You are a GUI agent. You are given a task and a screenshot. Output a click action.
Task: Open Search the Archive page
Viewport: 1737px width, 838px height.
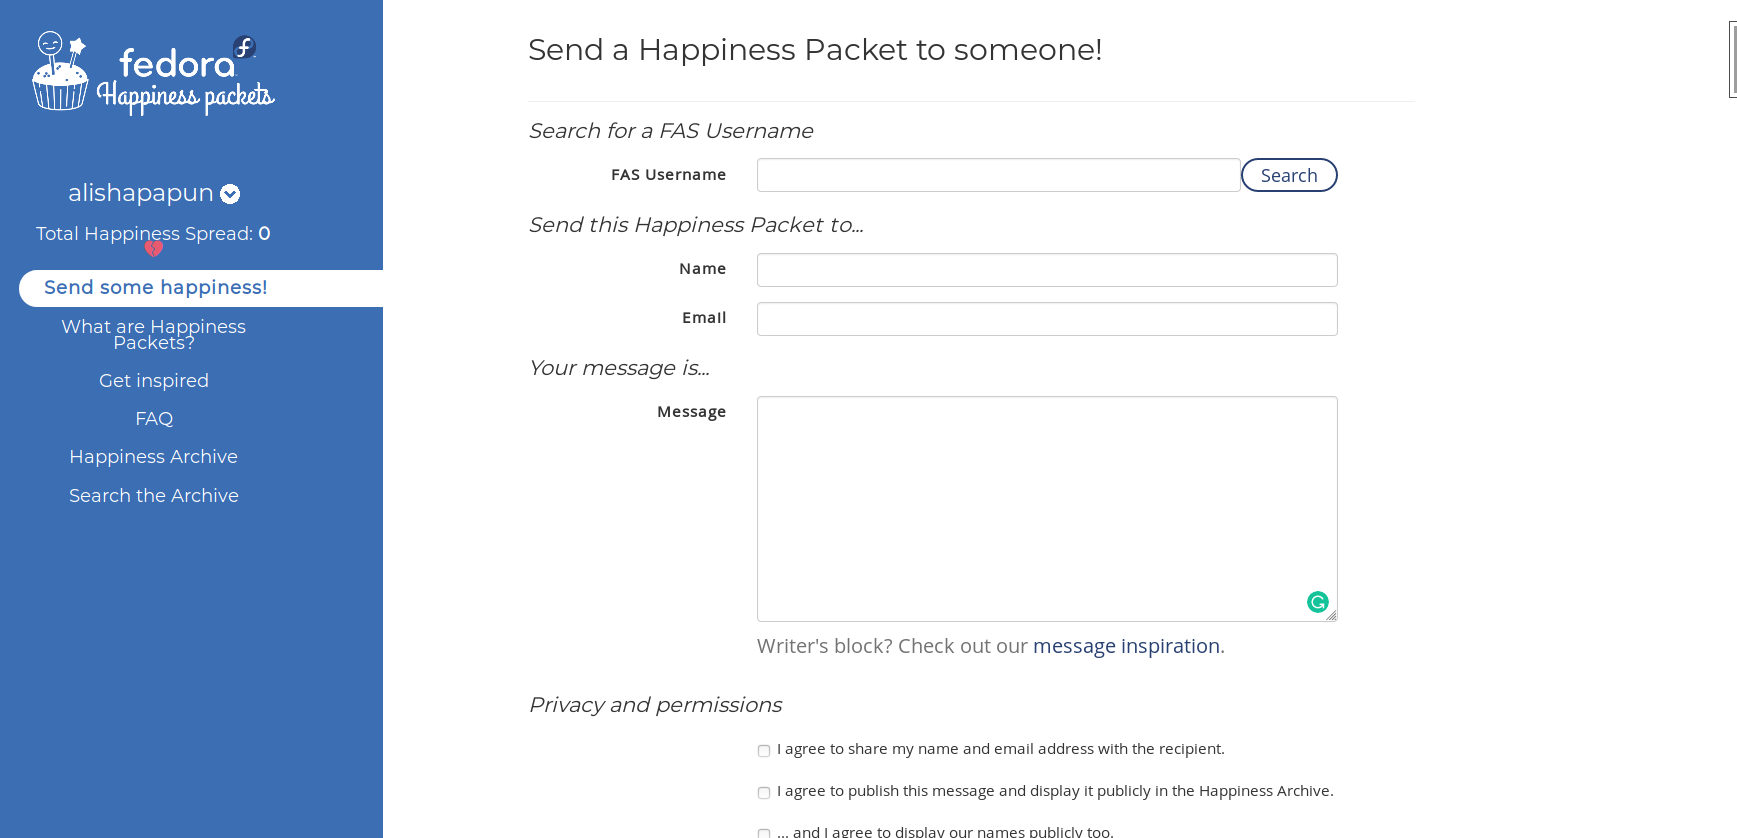tap(154, 496)
